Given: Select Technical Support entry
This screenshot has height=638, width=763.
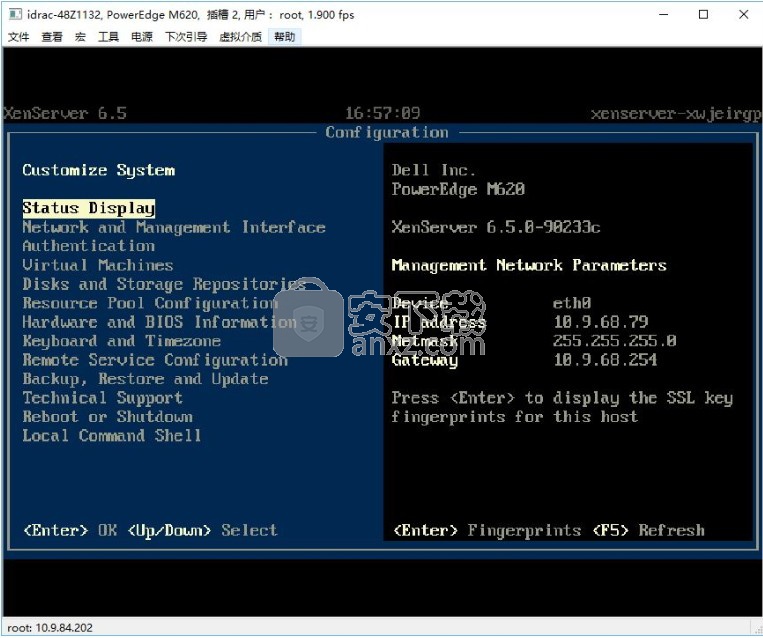Looking at the screenshot, I should 103,398.
